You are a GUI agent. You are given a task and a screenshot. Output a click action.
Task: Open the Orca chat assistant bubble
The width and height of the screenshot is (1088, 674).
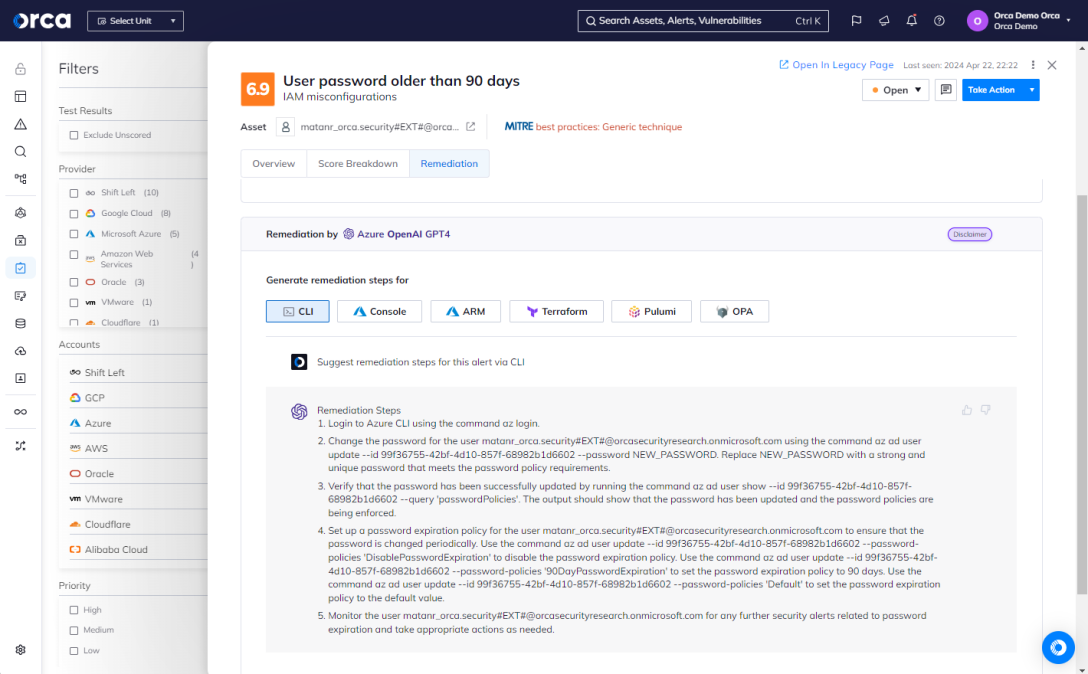coord(1058,647)
